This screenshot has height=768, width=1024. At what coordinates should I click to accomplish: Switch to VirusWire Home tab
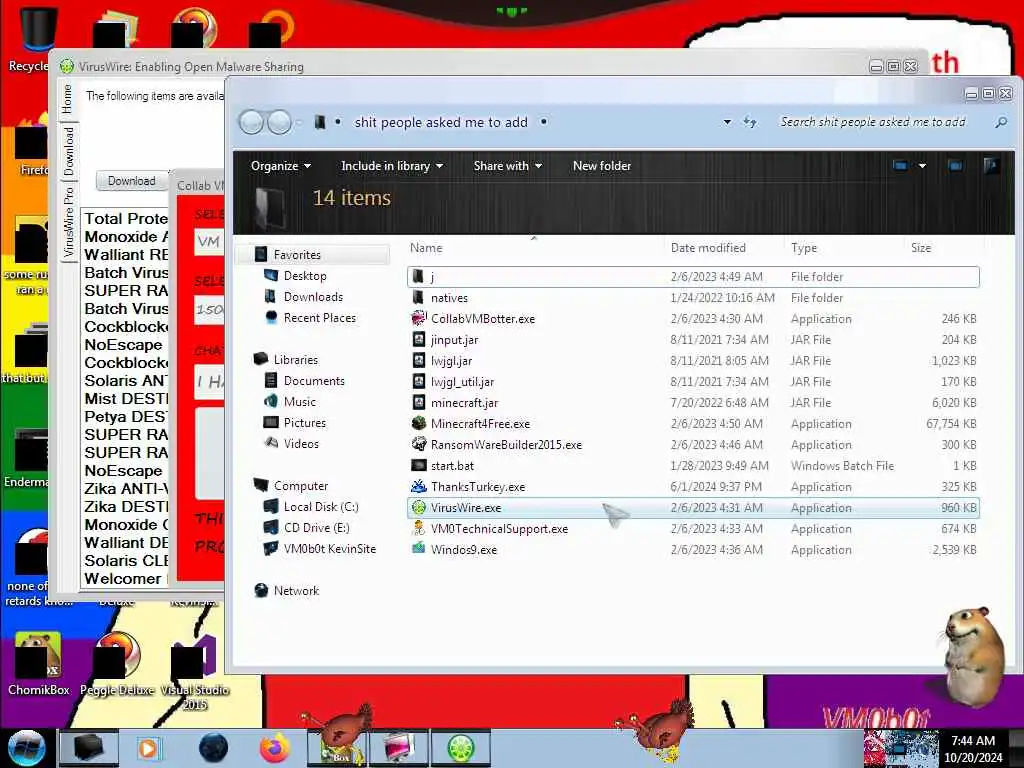[x=68, y=99]
